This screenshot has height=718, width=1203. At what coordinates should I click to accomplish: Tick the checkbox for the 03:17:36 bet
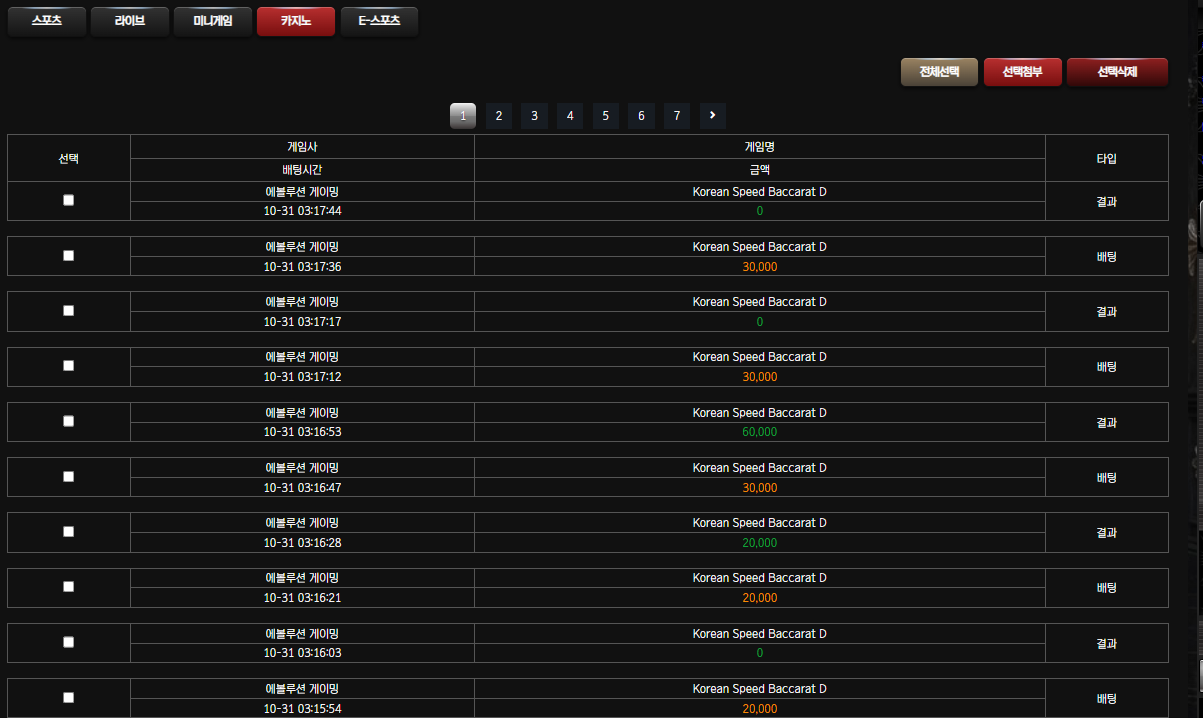68,256
